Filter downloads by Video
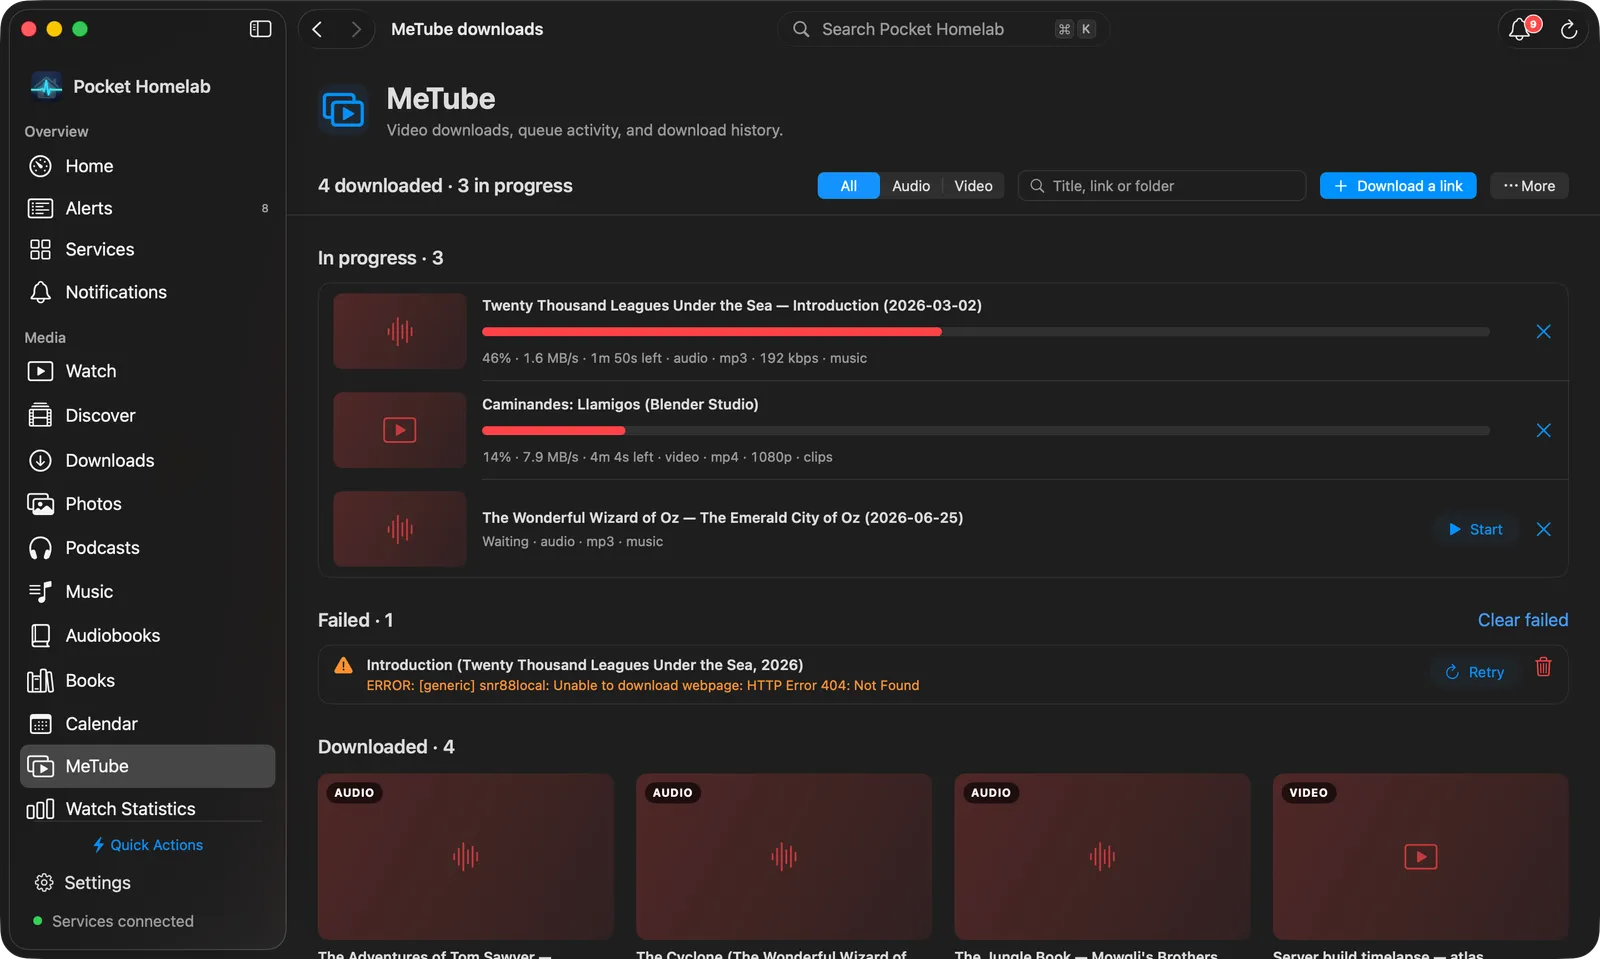The width and height of the screenshot is (1600, 959). [x=973, y=186]
